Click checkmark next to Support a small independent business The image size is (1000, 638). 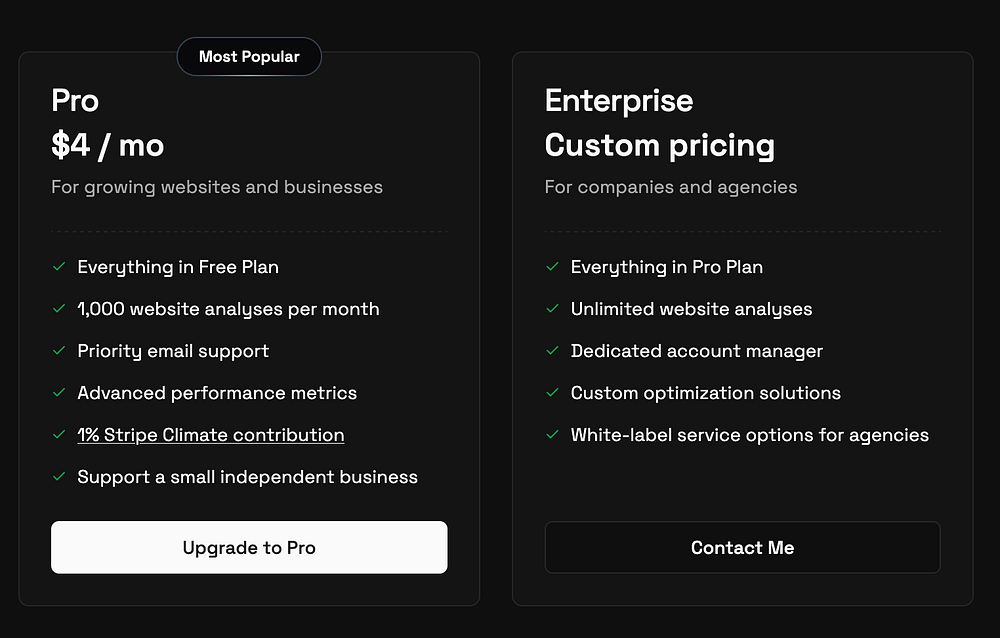[58, 477]
